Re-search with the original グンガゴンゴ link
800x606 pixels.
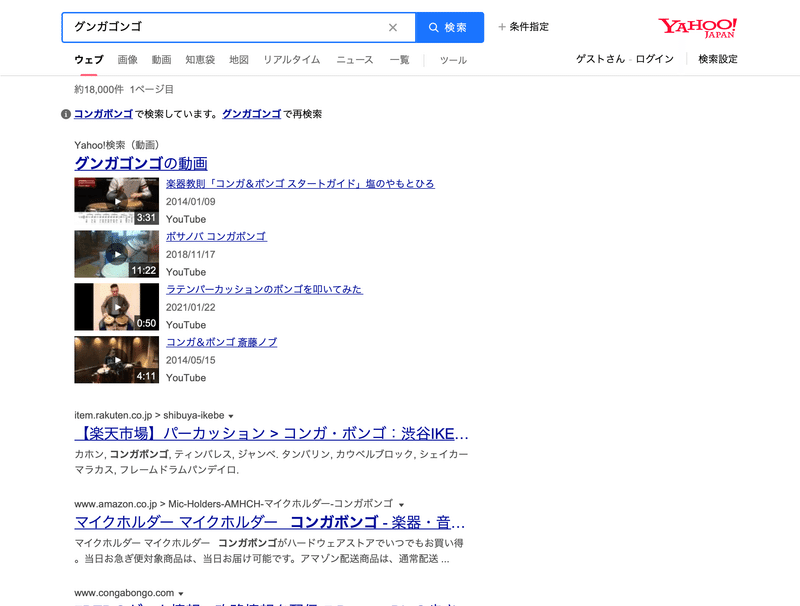(x=252, y=114)
